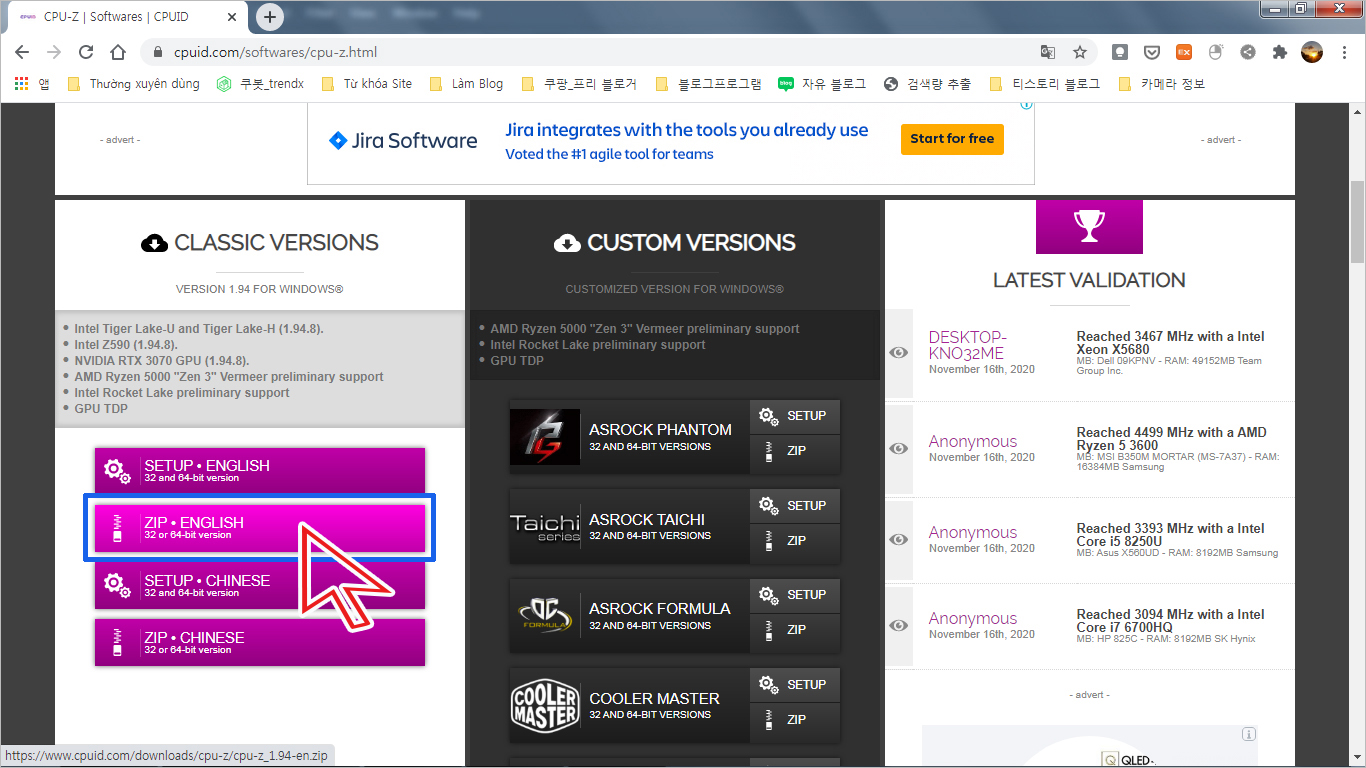1366x768 pixels.
Task: Open the DESKTOP-KNO32ME validation link
Action: [967, 345]
